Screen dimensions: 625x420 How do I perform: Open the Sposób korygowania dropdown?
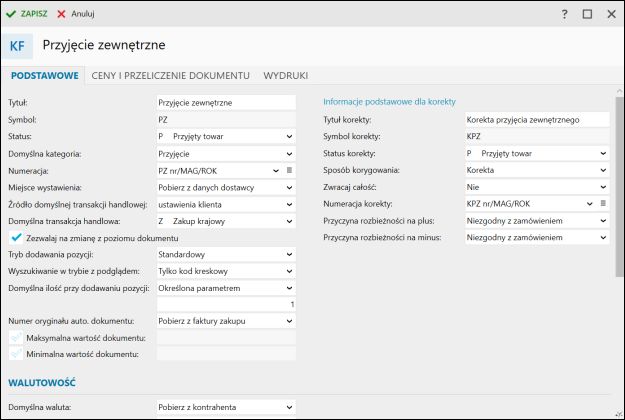(603, 170)
